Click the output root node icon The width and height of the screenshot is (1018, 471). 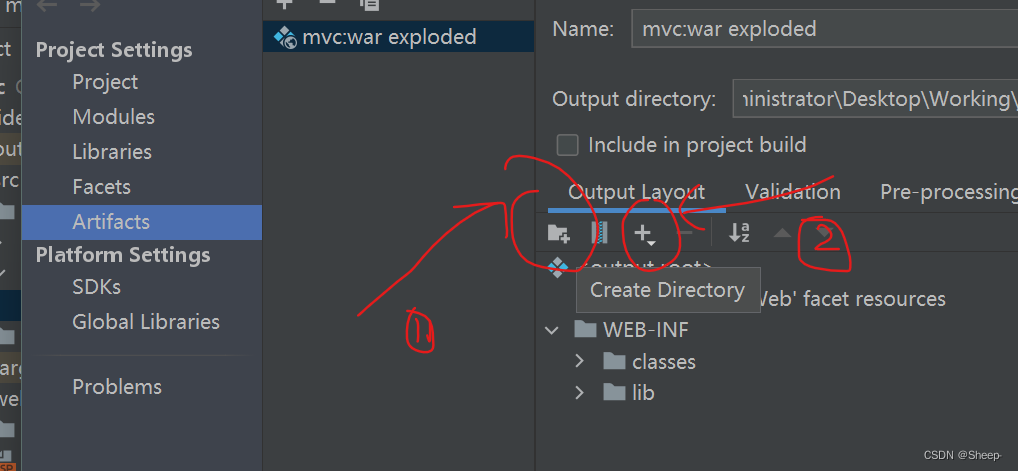556,267
